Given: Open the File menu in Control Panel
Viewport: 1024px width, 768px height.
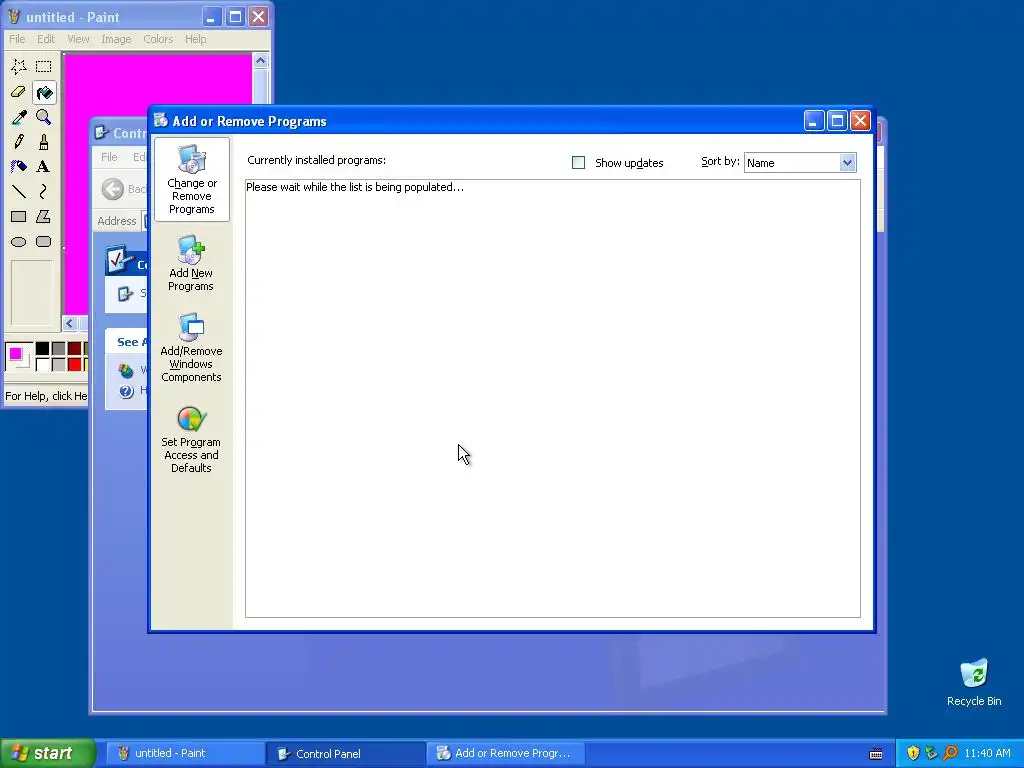Looking at the screenshot, I should (x=109, y=157).
